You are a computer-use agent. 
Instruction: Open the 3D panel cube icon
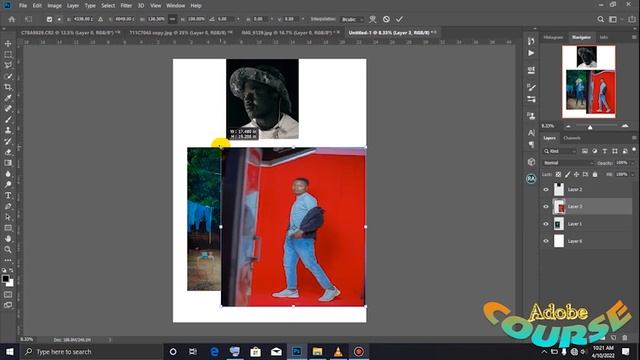(531, 162)
